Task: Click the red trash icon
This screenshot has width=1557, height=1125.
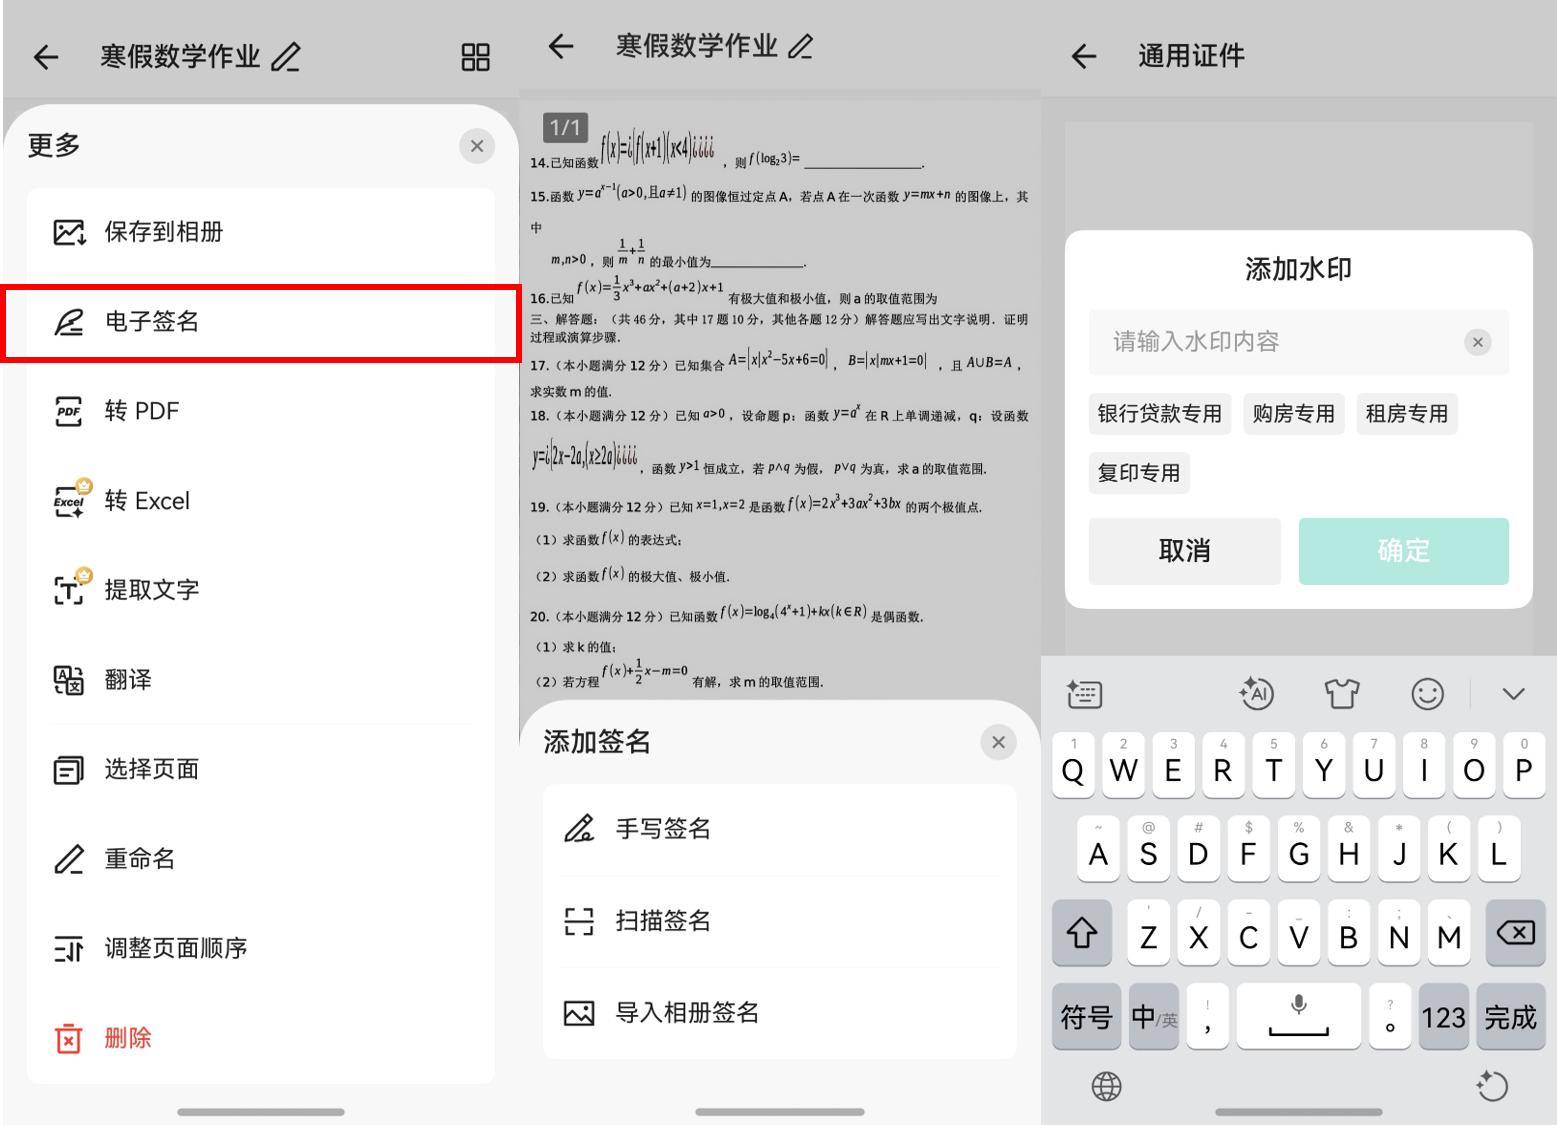Action: point(68,1038)
